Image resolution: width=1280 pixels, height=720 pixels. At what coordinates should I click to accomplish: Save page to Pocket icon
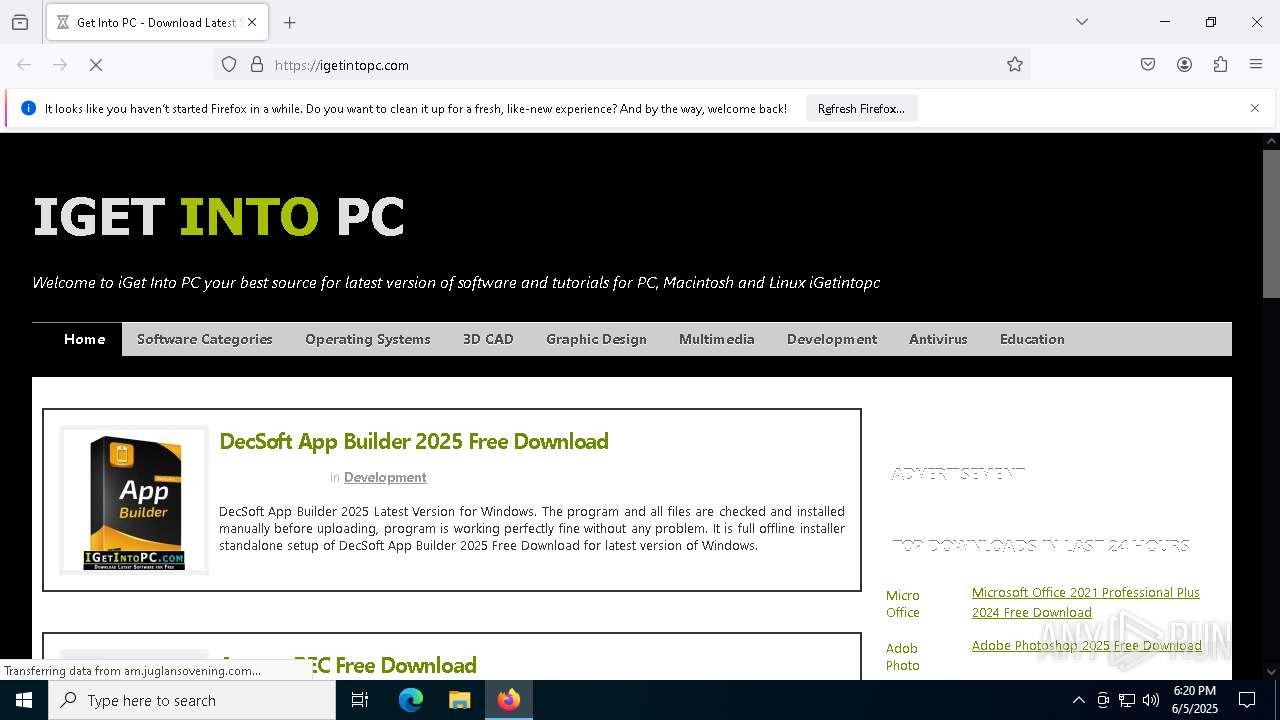coord(1148,65)
